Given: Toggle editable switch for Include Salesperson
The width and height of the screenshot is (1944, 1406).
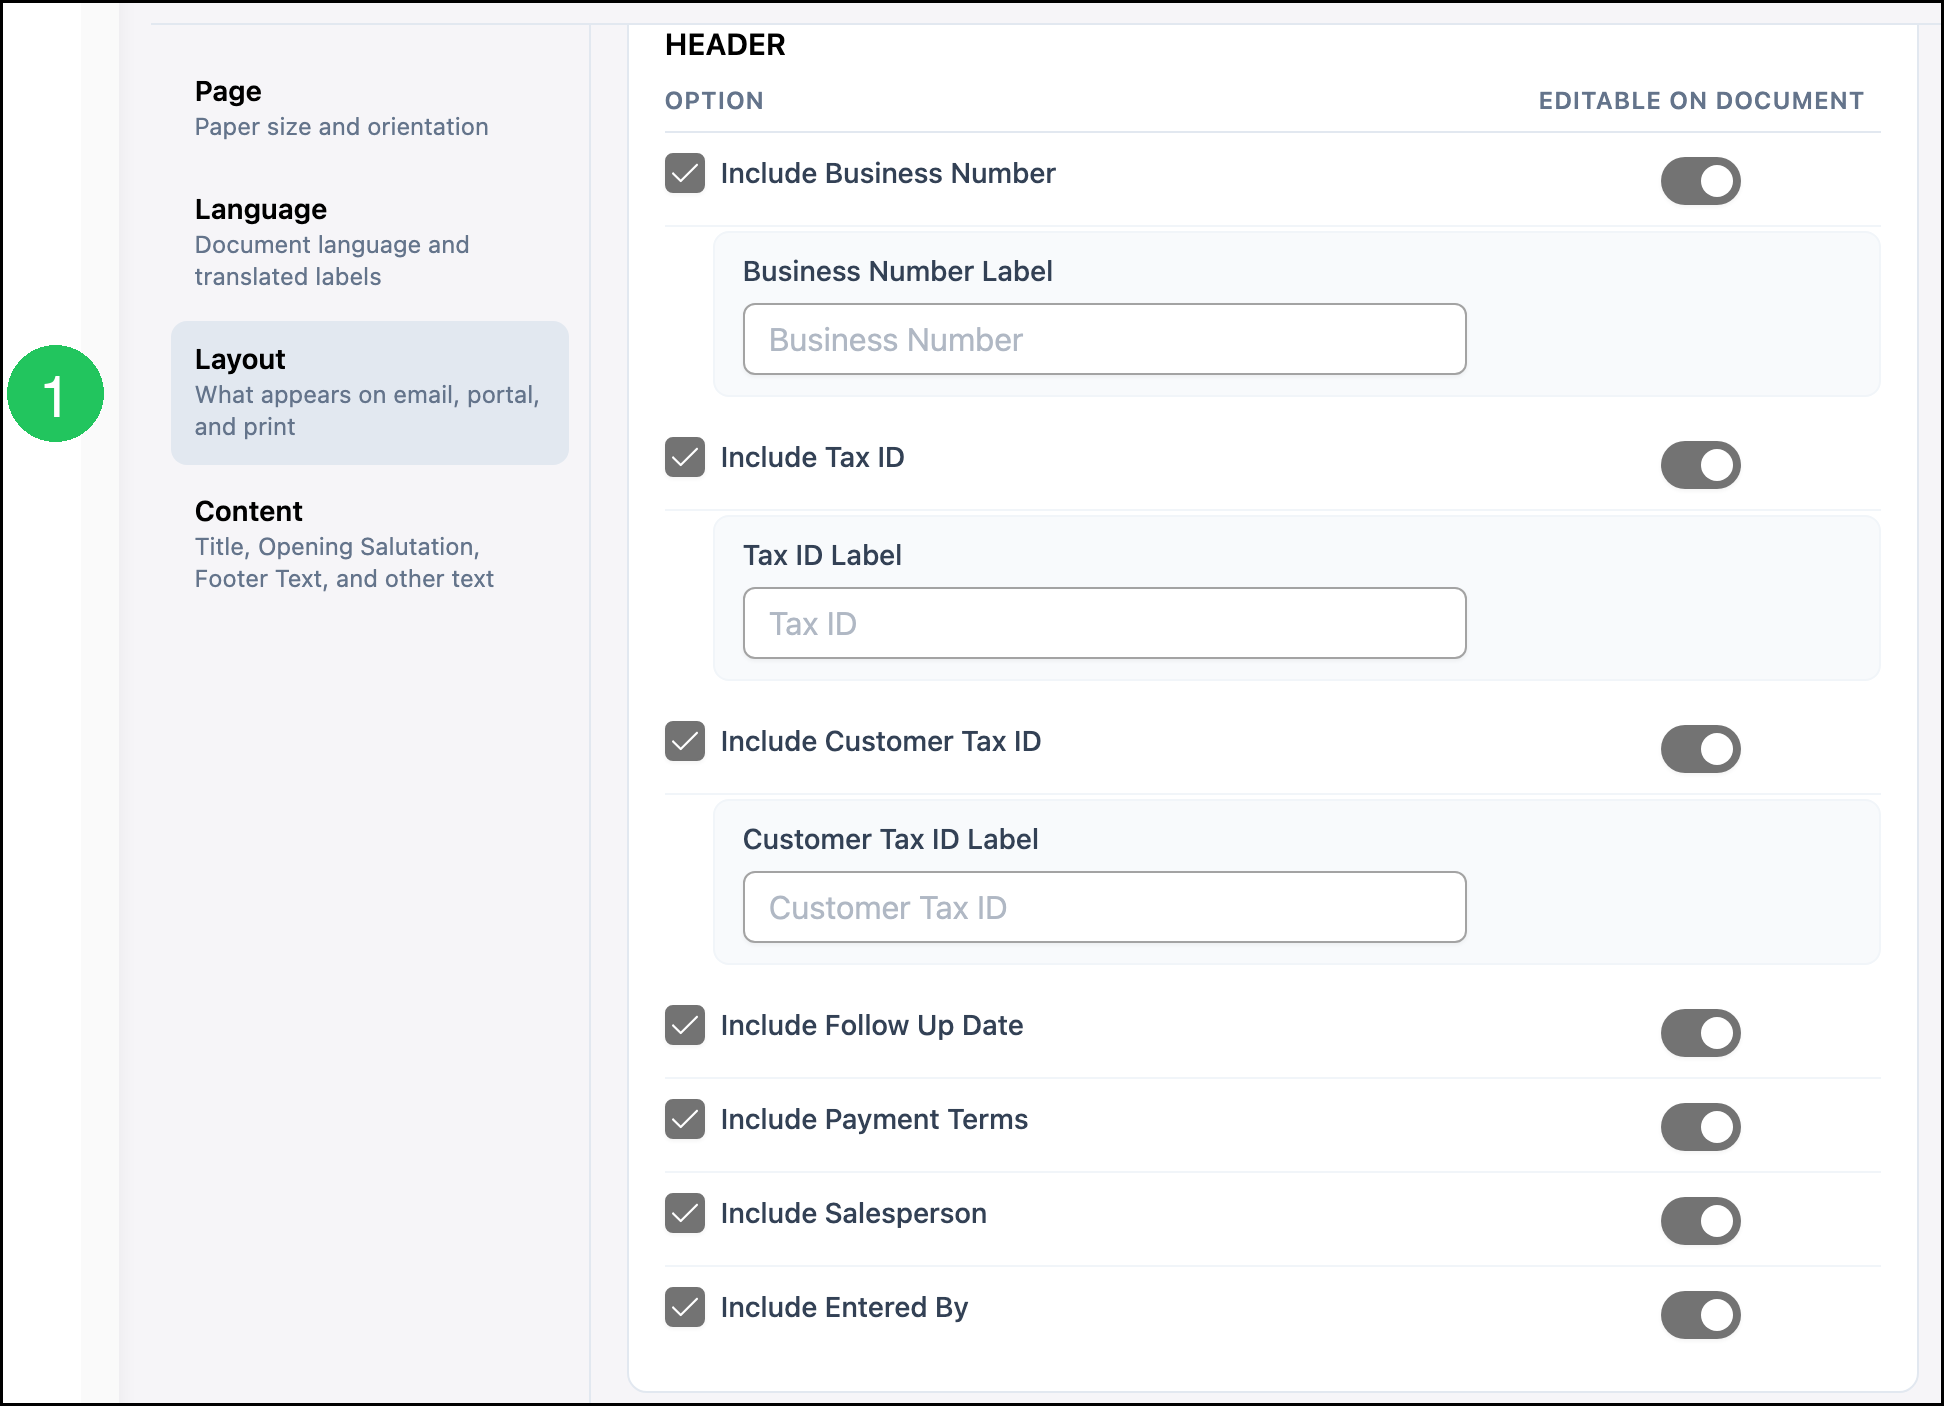Looking at the screenshot, I should pos(1700,1221).
